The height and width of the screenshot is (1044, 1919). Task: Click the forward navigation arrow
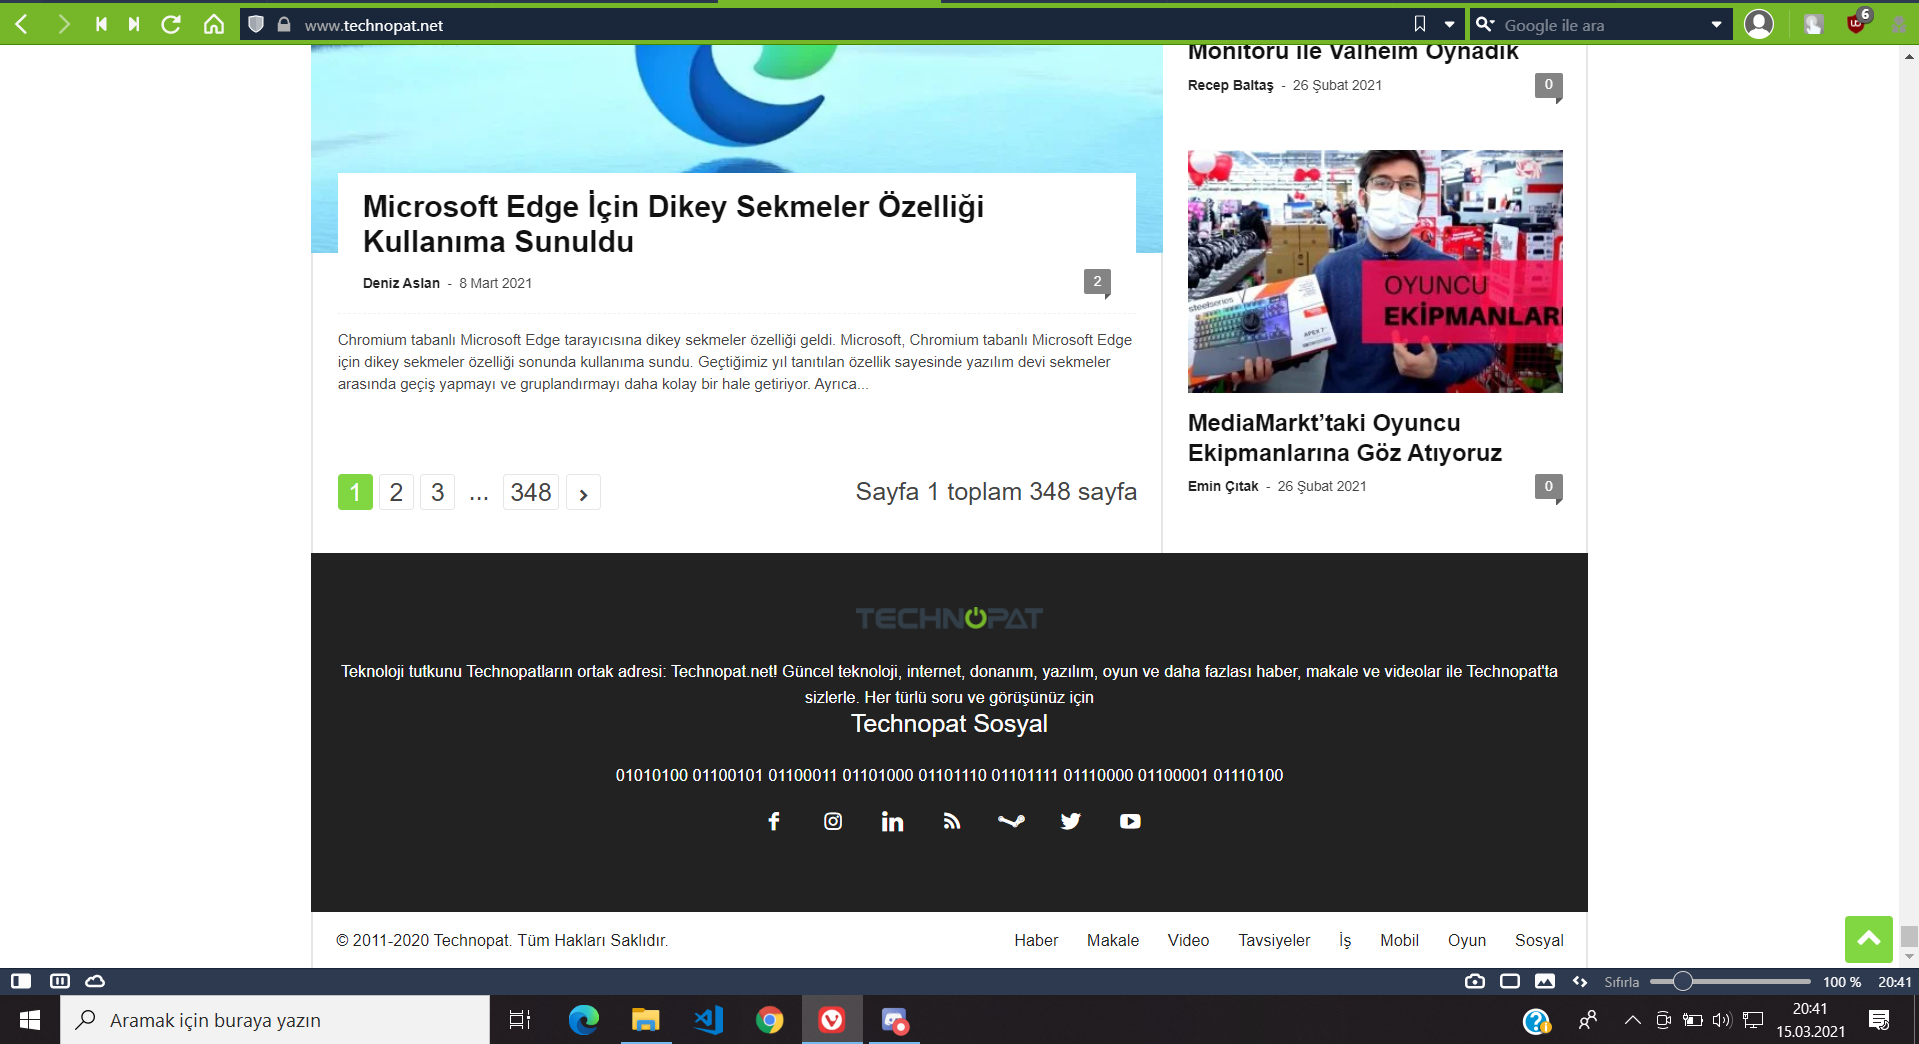(x=64, y=24)
